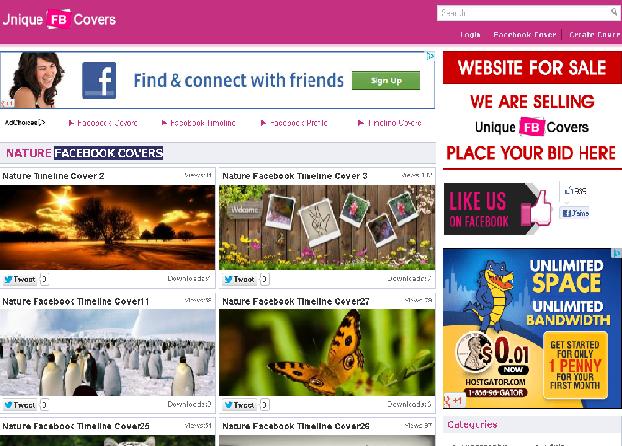Click the Unique FB Covers logo
Image resolution: width=622 pixels, height=446 pixels.
coord(59,19)
